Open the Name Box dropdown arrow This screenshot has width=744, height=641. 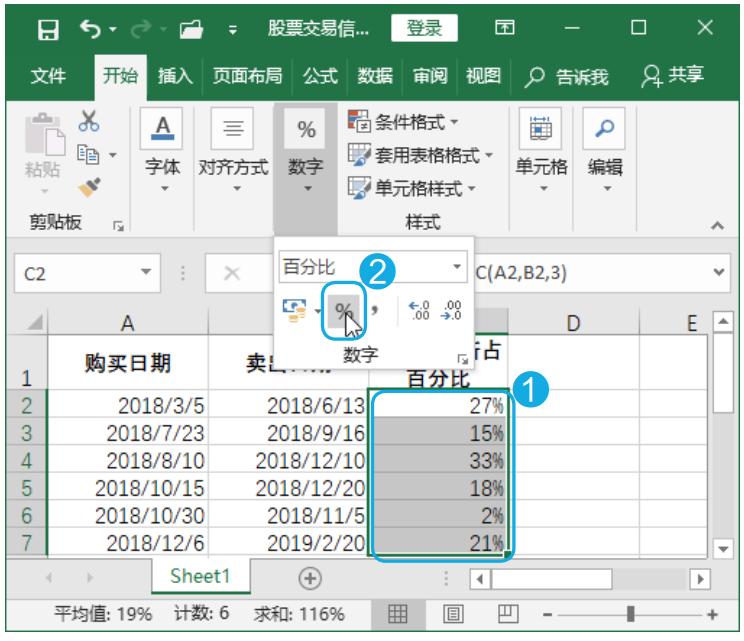pos(146,272)
